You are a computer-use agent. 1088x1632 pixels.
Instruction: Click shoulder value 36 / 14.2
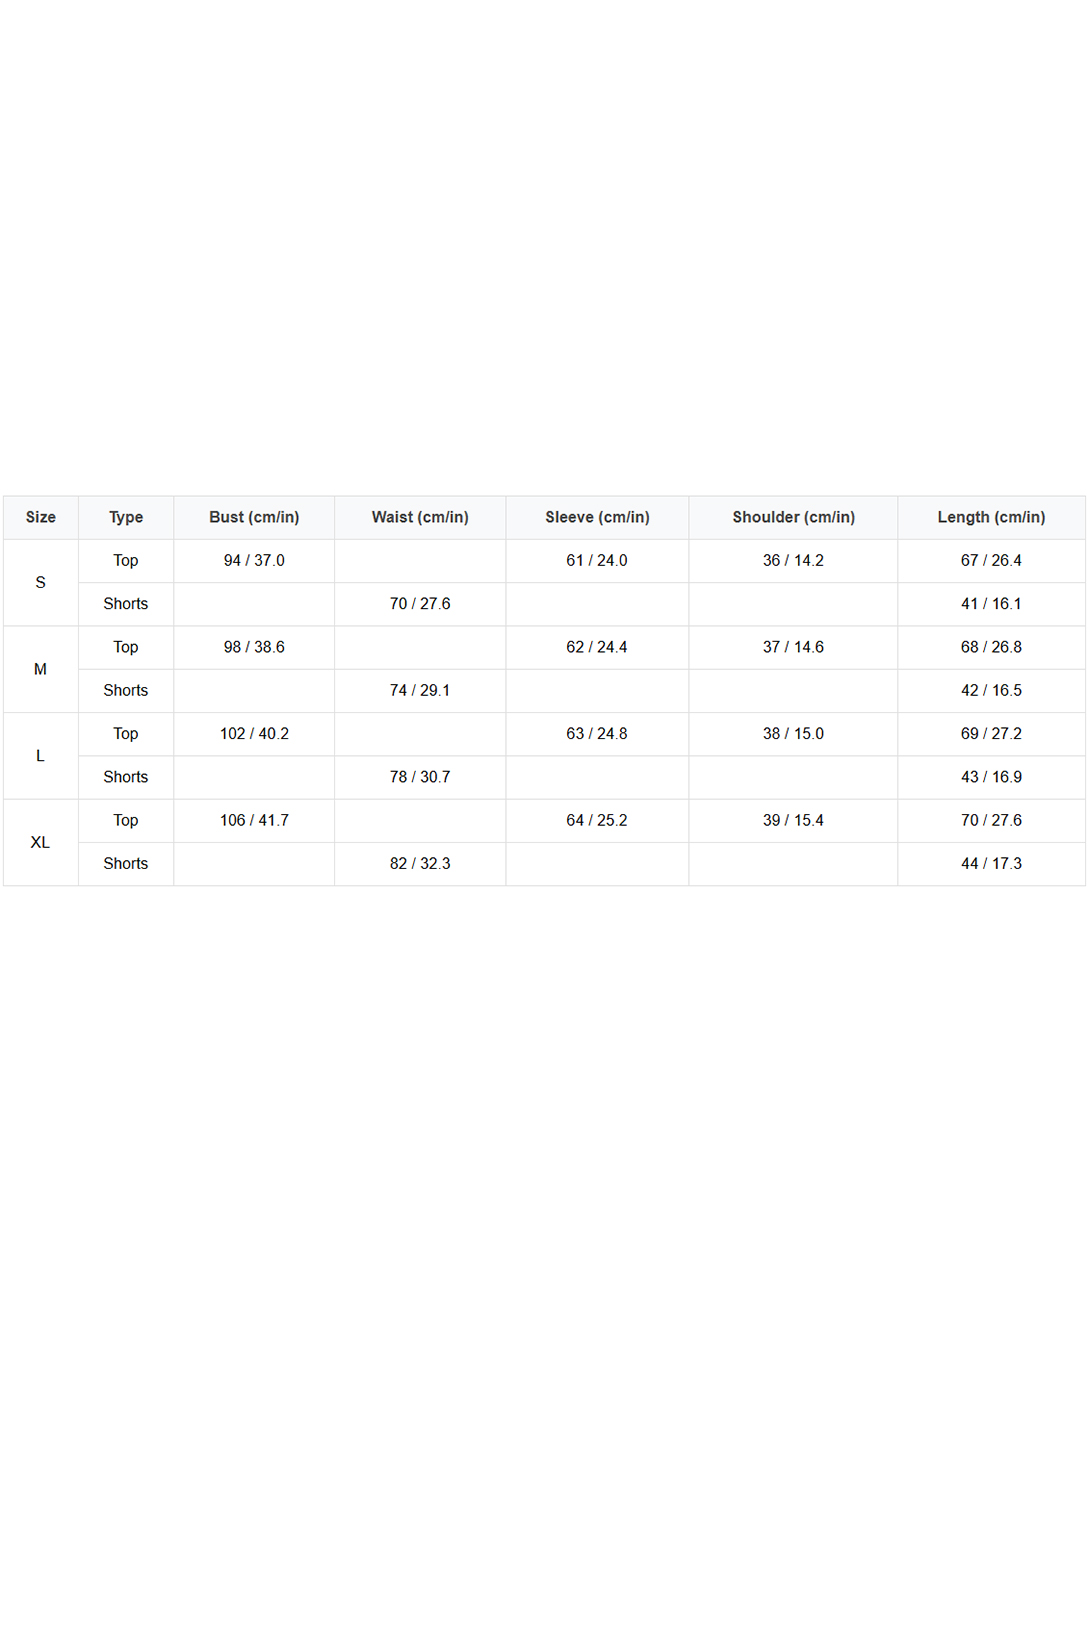(793, 561)
